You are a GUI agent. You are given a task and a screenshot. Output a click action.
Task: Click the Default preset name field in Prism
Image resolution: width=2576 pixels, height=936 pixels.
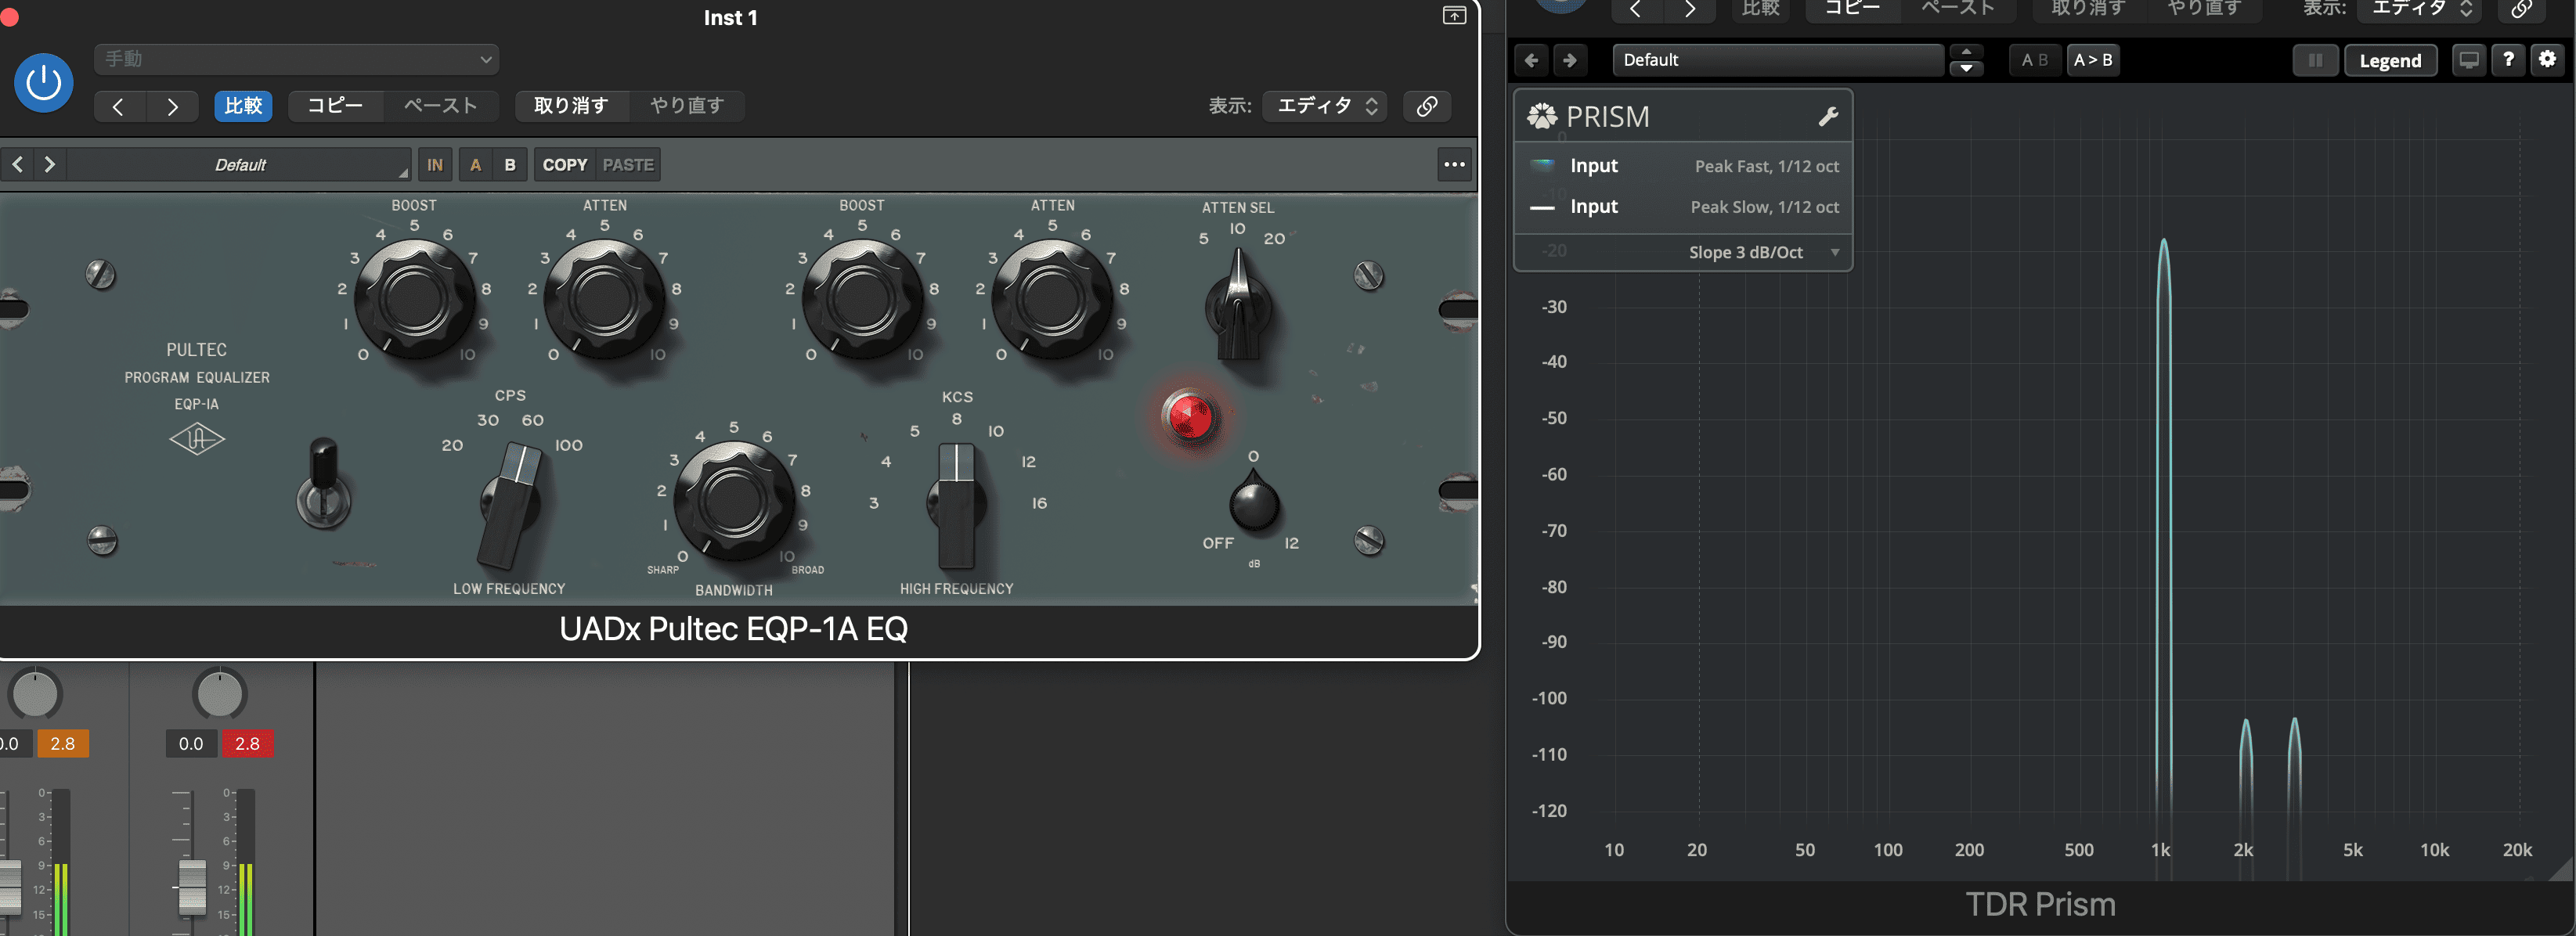[1777, 60]
